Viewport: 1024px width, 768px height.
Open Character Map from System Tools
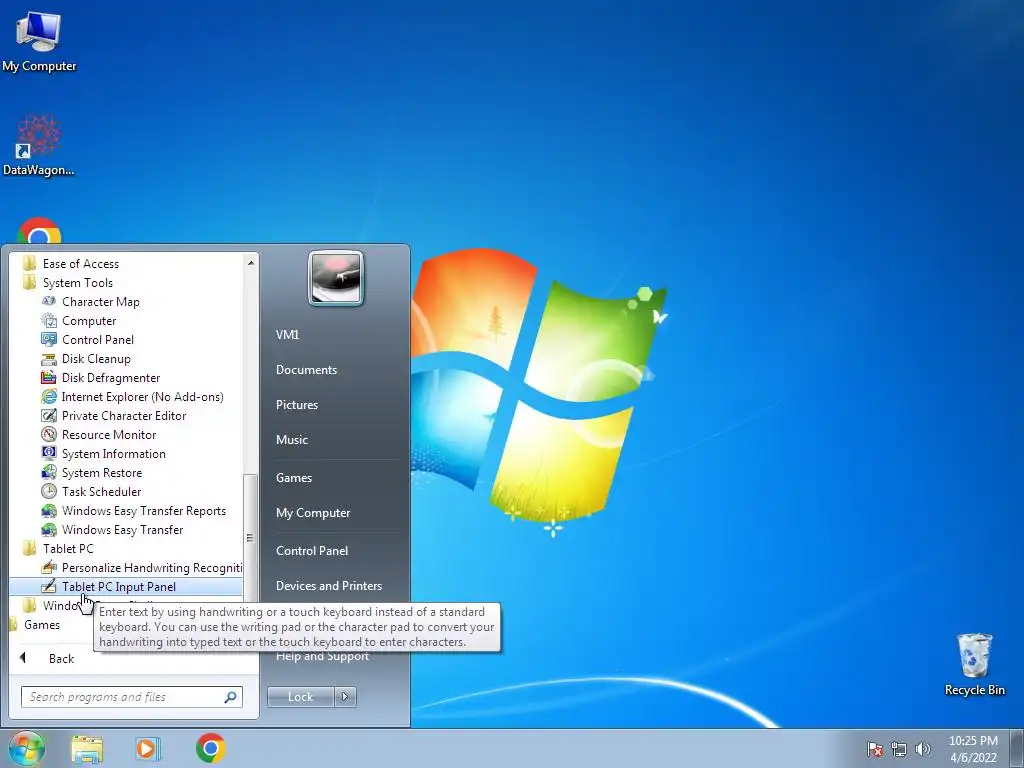(x=101, y=302)
